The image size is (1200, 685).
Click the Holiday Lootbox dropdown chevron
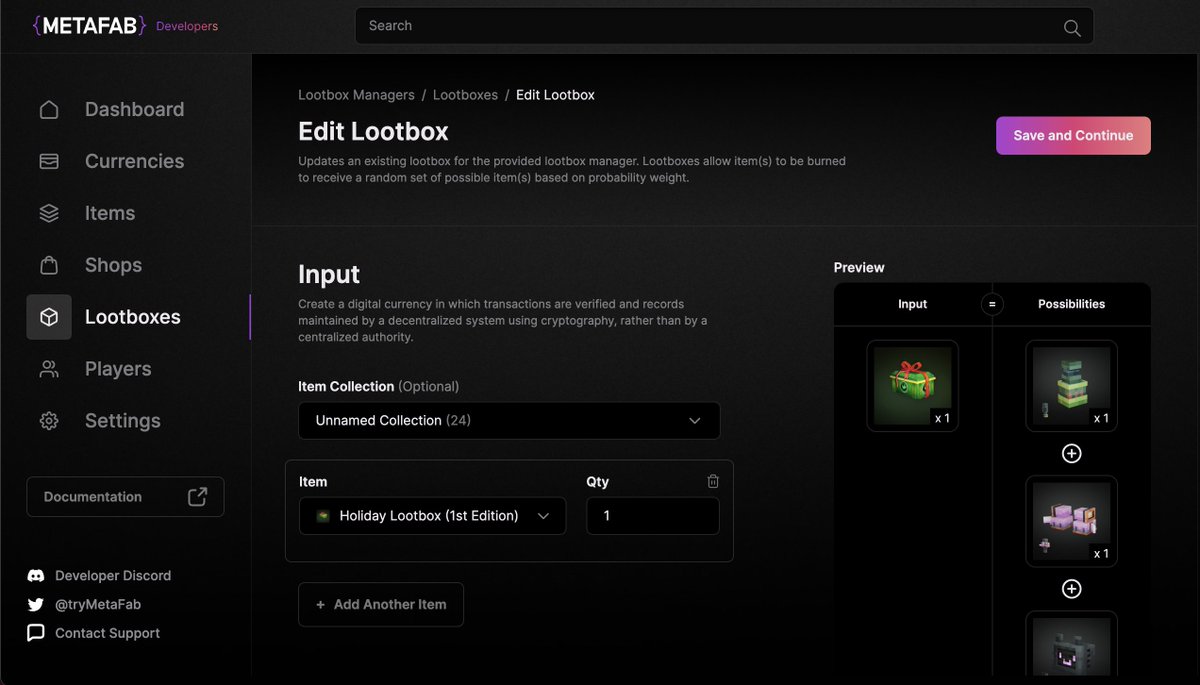tap(543, 516)
